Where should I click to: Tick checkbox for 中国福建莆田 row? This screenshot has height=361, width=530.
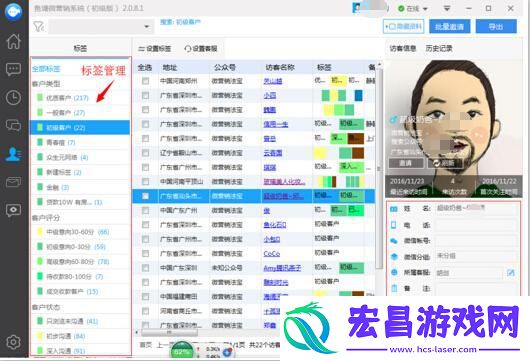145,297
